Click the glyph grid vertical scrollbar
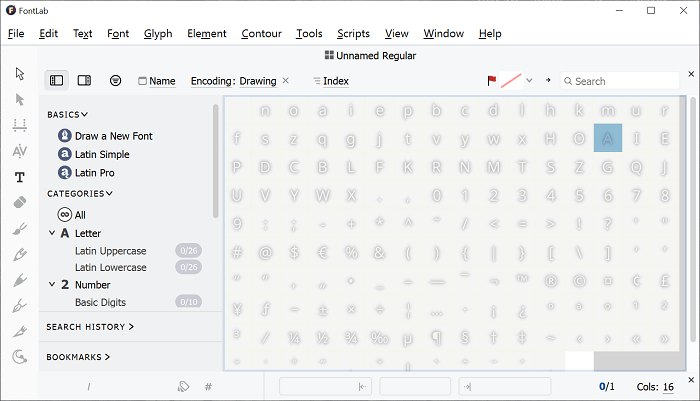 coord(693,219)
